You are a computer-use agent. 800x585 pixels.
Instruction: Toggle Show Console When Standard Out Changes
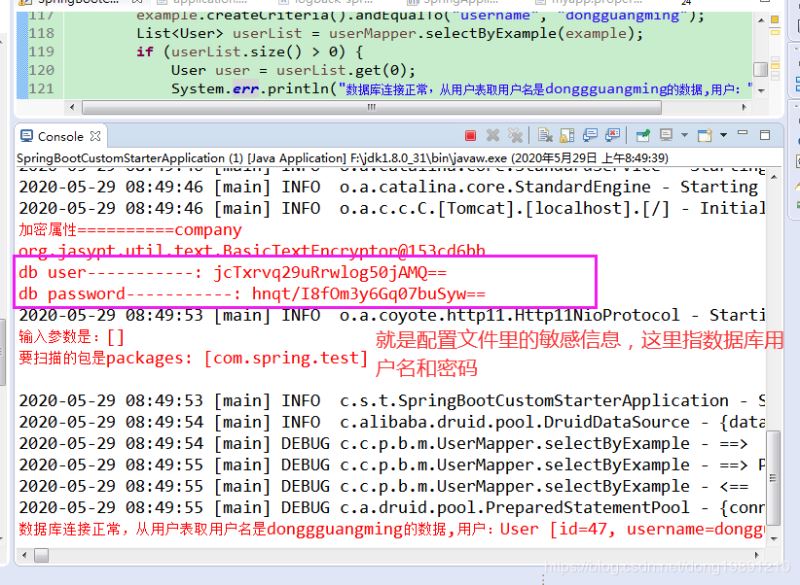[x=590, y=136]
